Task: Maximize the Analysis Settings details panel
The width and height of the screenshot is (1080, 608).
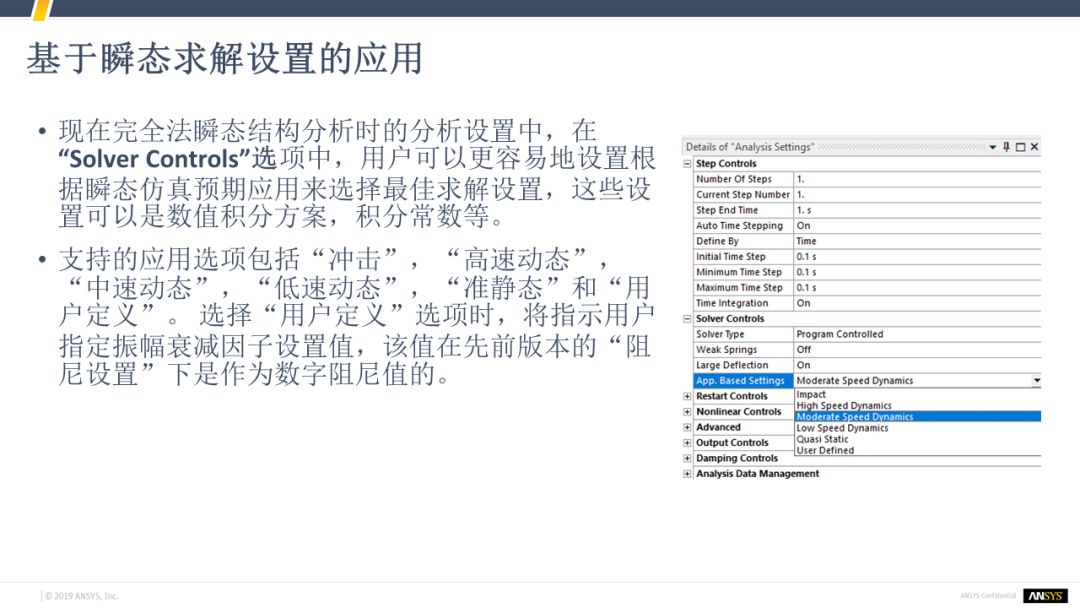Action: click(1020, 147)
